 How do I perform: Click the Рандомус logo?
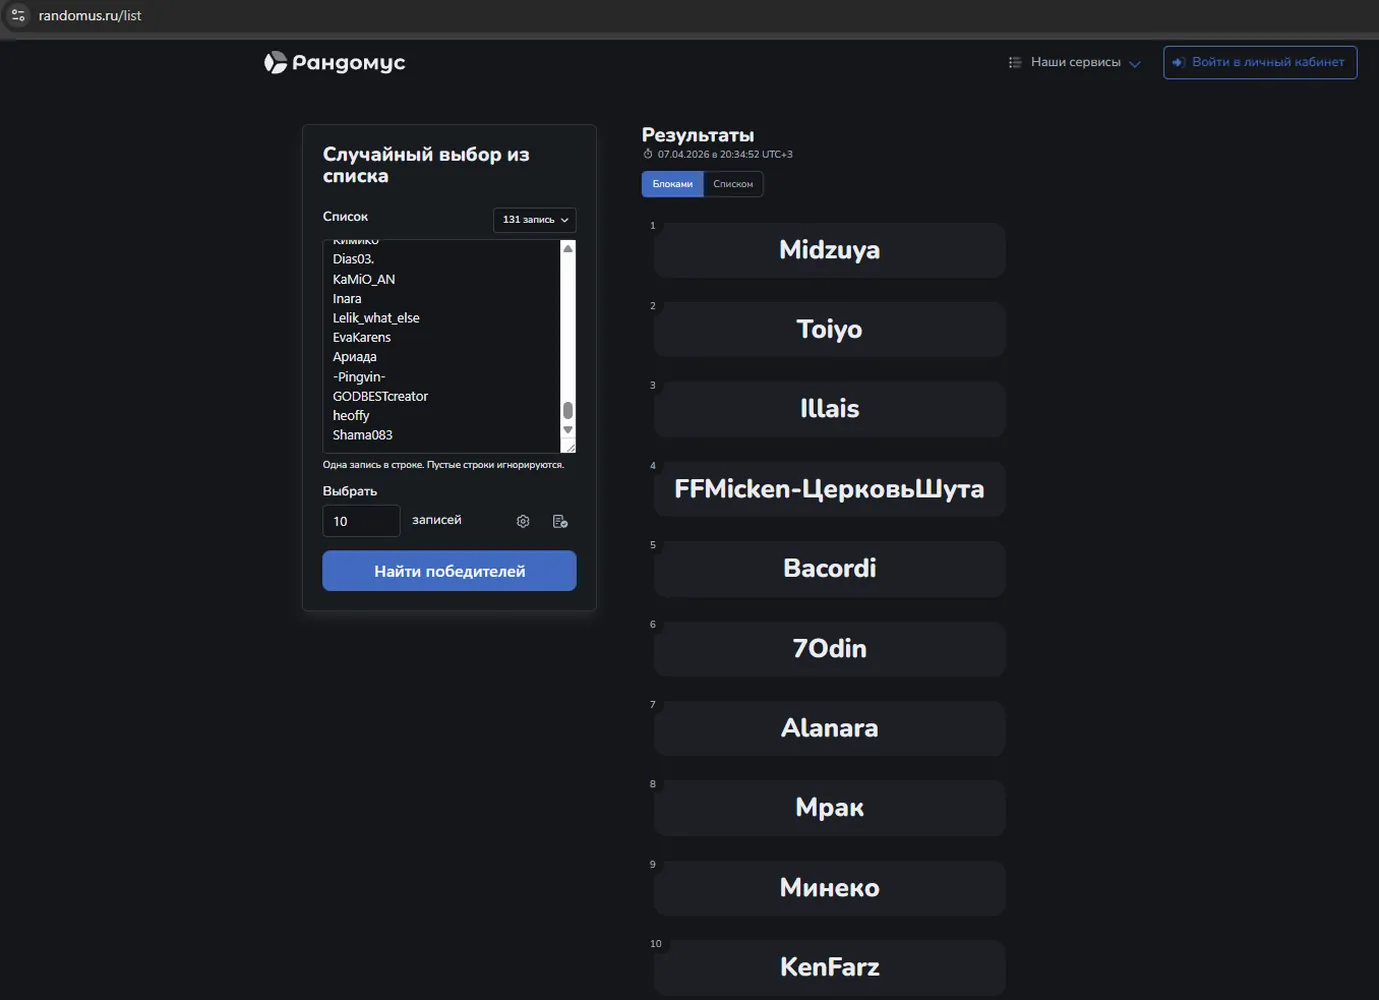coord(334,63)
